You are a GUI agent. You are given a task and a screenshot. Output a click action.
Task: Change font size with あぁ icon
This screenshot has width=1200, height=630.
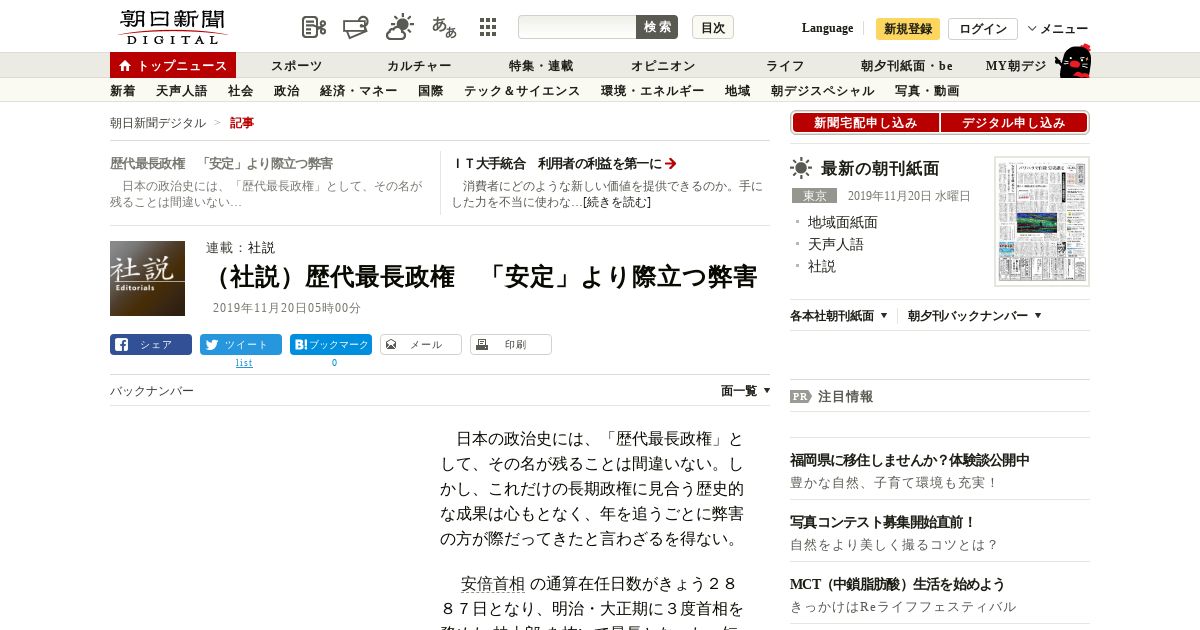click(444, 27)
